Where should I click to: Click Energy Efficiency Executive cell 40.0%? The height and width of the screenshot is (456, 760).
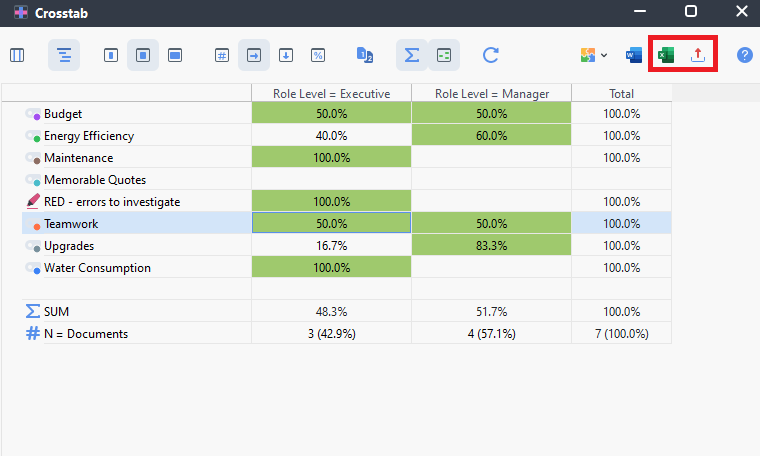332,136
